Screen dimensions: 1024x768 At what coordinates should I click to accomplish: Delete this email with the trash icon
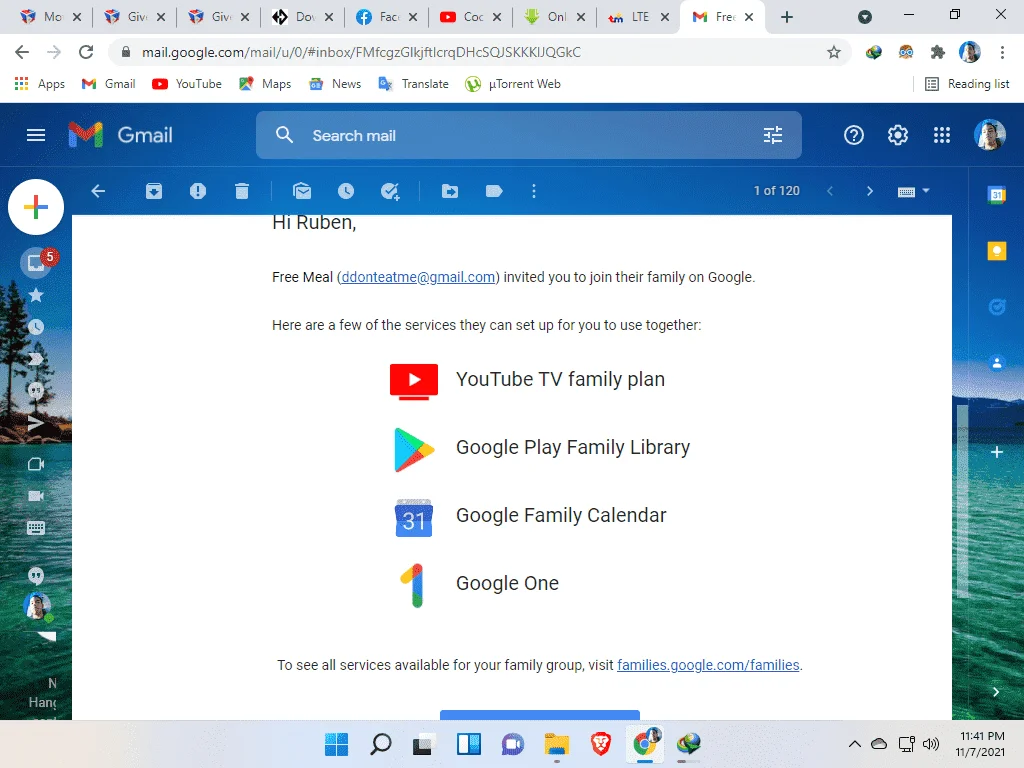click(242, 191)
